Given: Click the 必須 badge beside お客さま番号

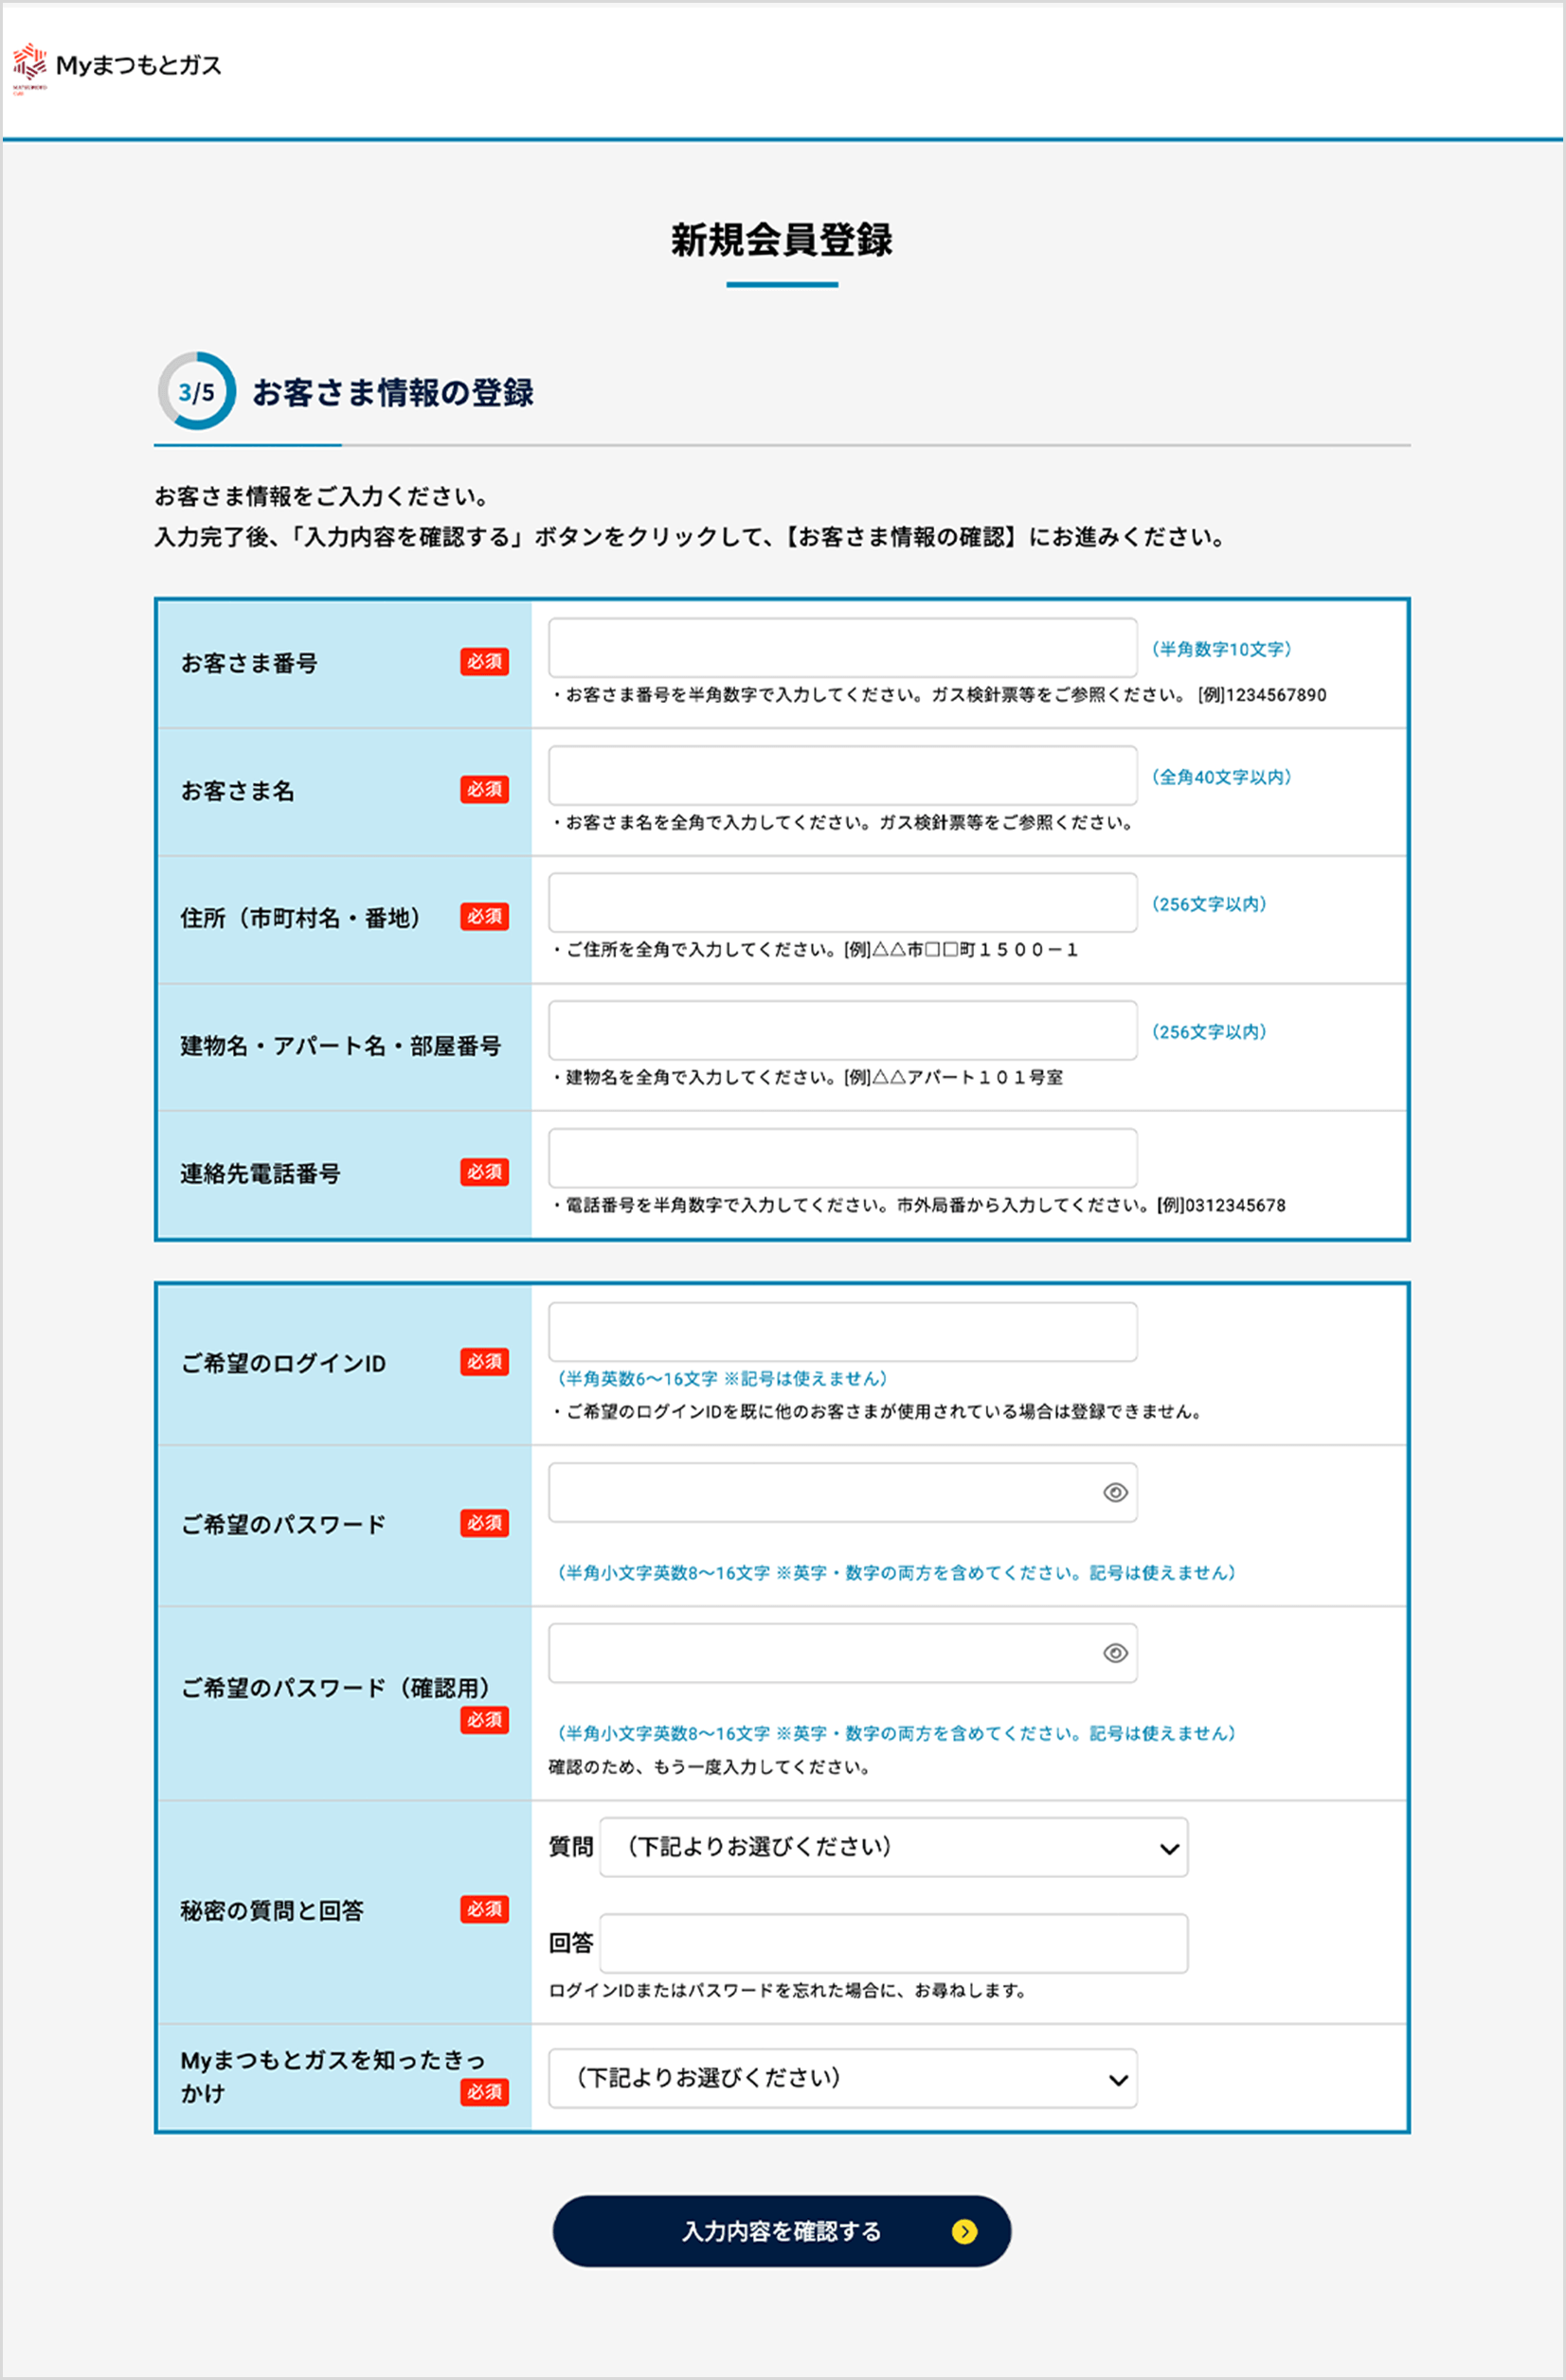Looking at the screenshot, I should tap(484, 662).
